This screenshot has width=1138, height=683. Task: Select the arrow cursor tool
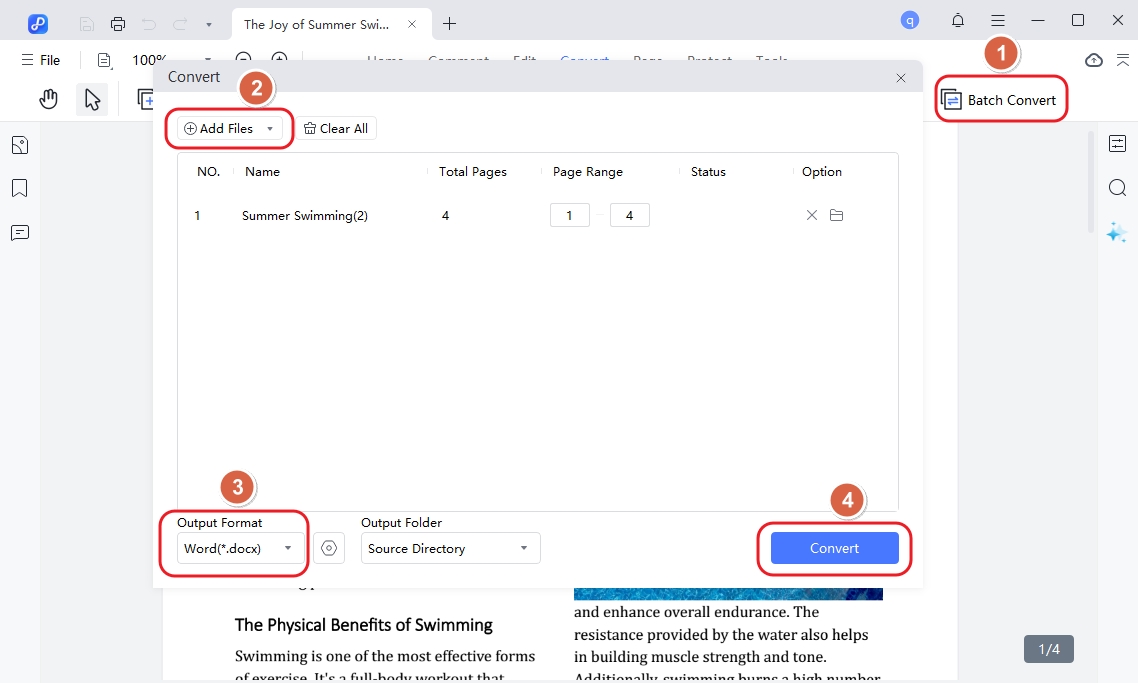click(x=92, y=99)
